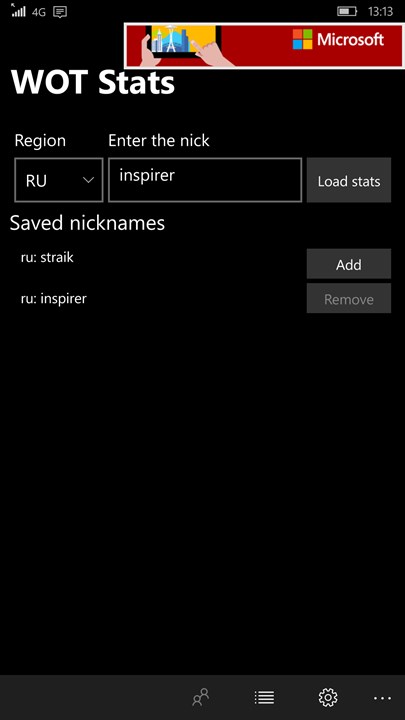405x720 pixels.
Task: Open settings gear icon in bottom bar
Action: 328,698
